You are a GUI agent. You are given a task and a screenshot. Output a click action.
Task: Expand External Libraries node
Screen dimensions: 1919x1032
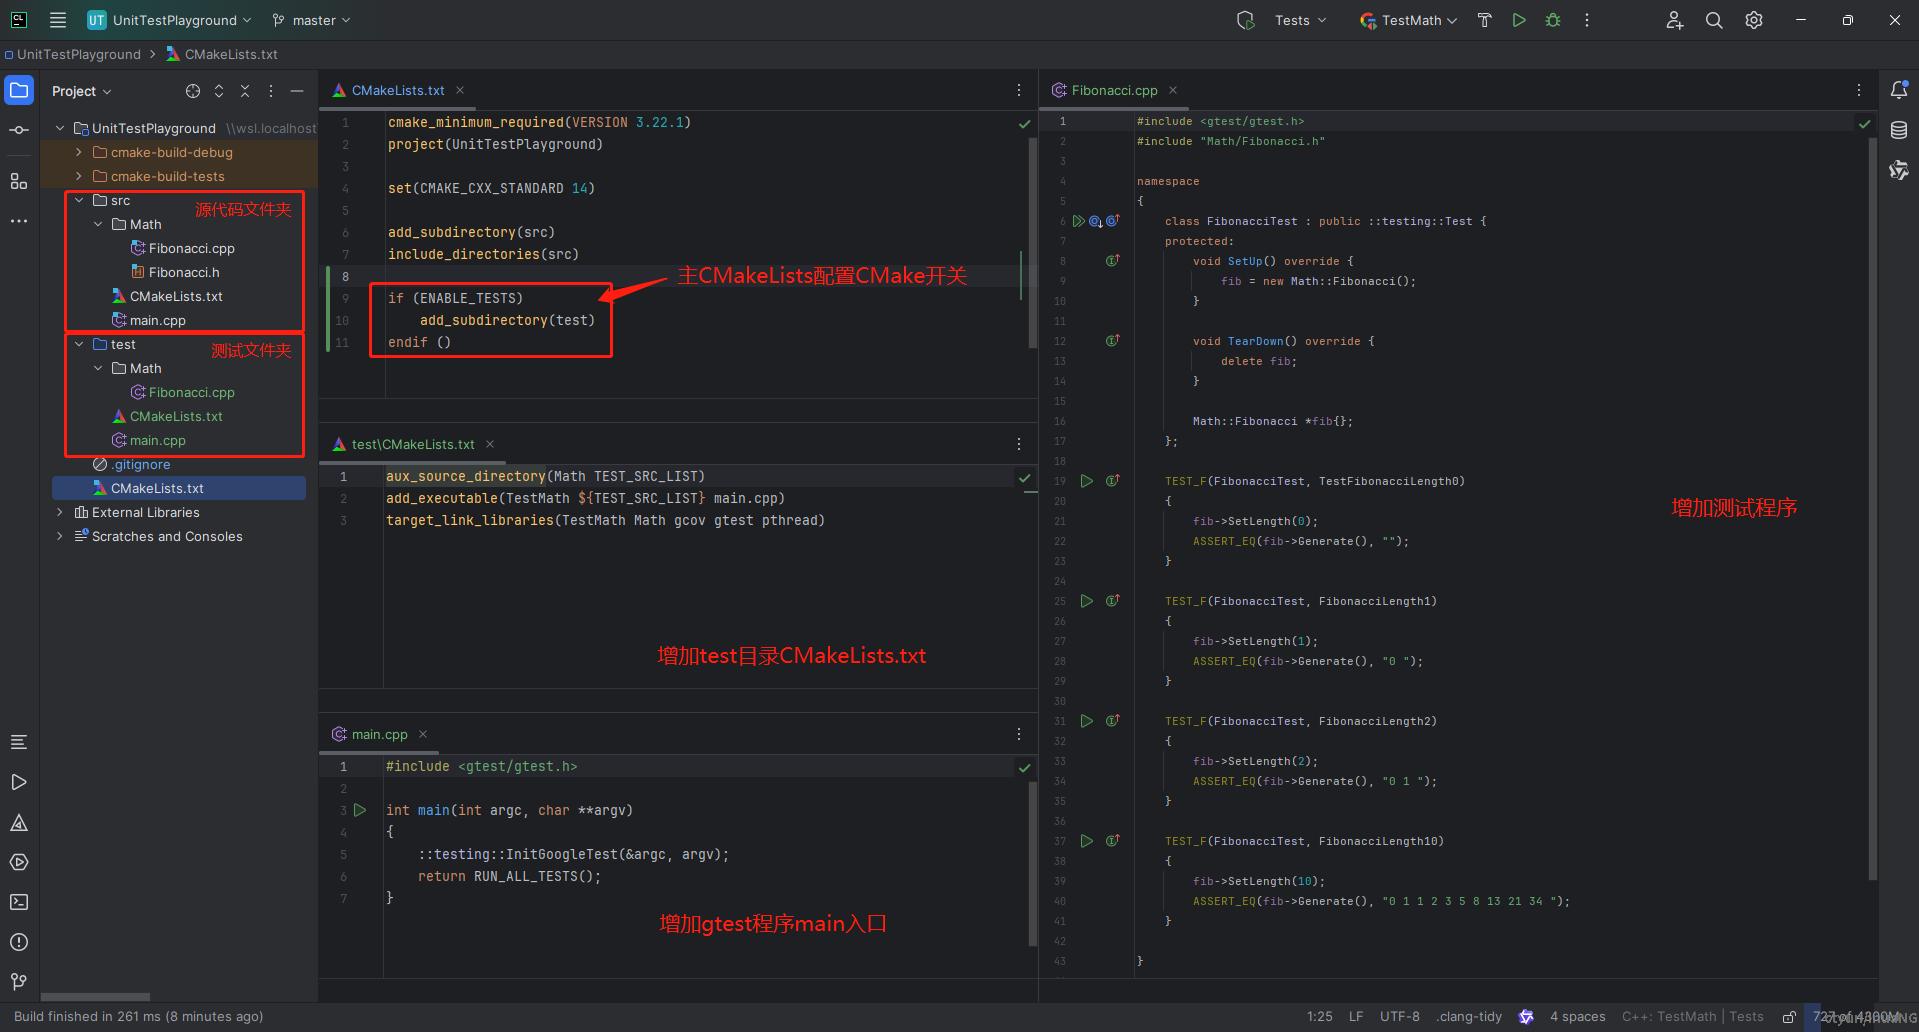(x=60, y=512)
